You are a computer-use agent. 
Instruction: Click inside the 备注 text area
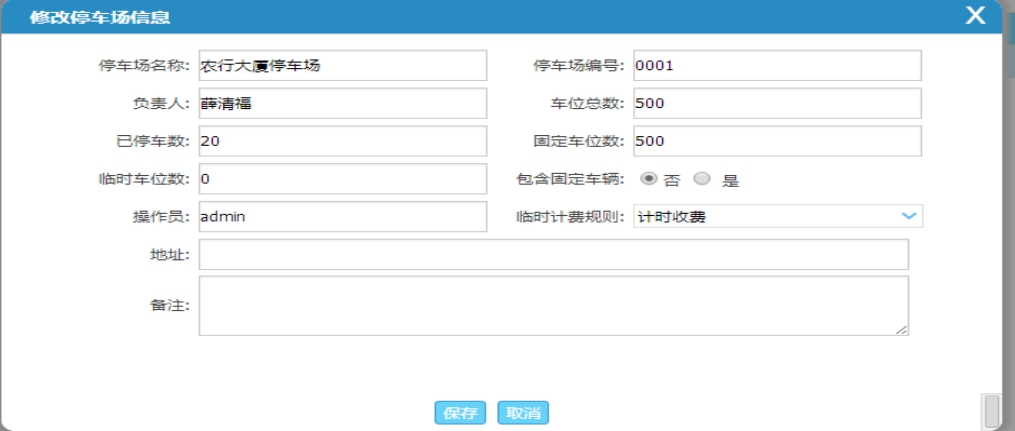pyautogui.click(x=553, y=305)
